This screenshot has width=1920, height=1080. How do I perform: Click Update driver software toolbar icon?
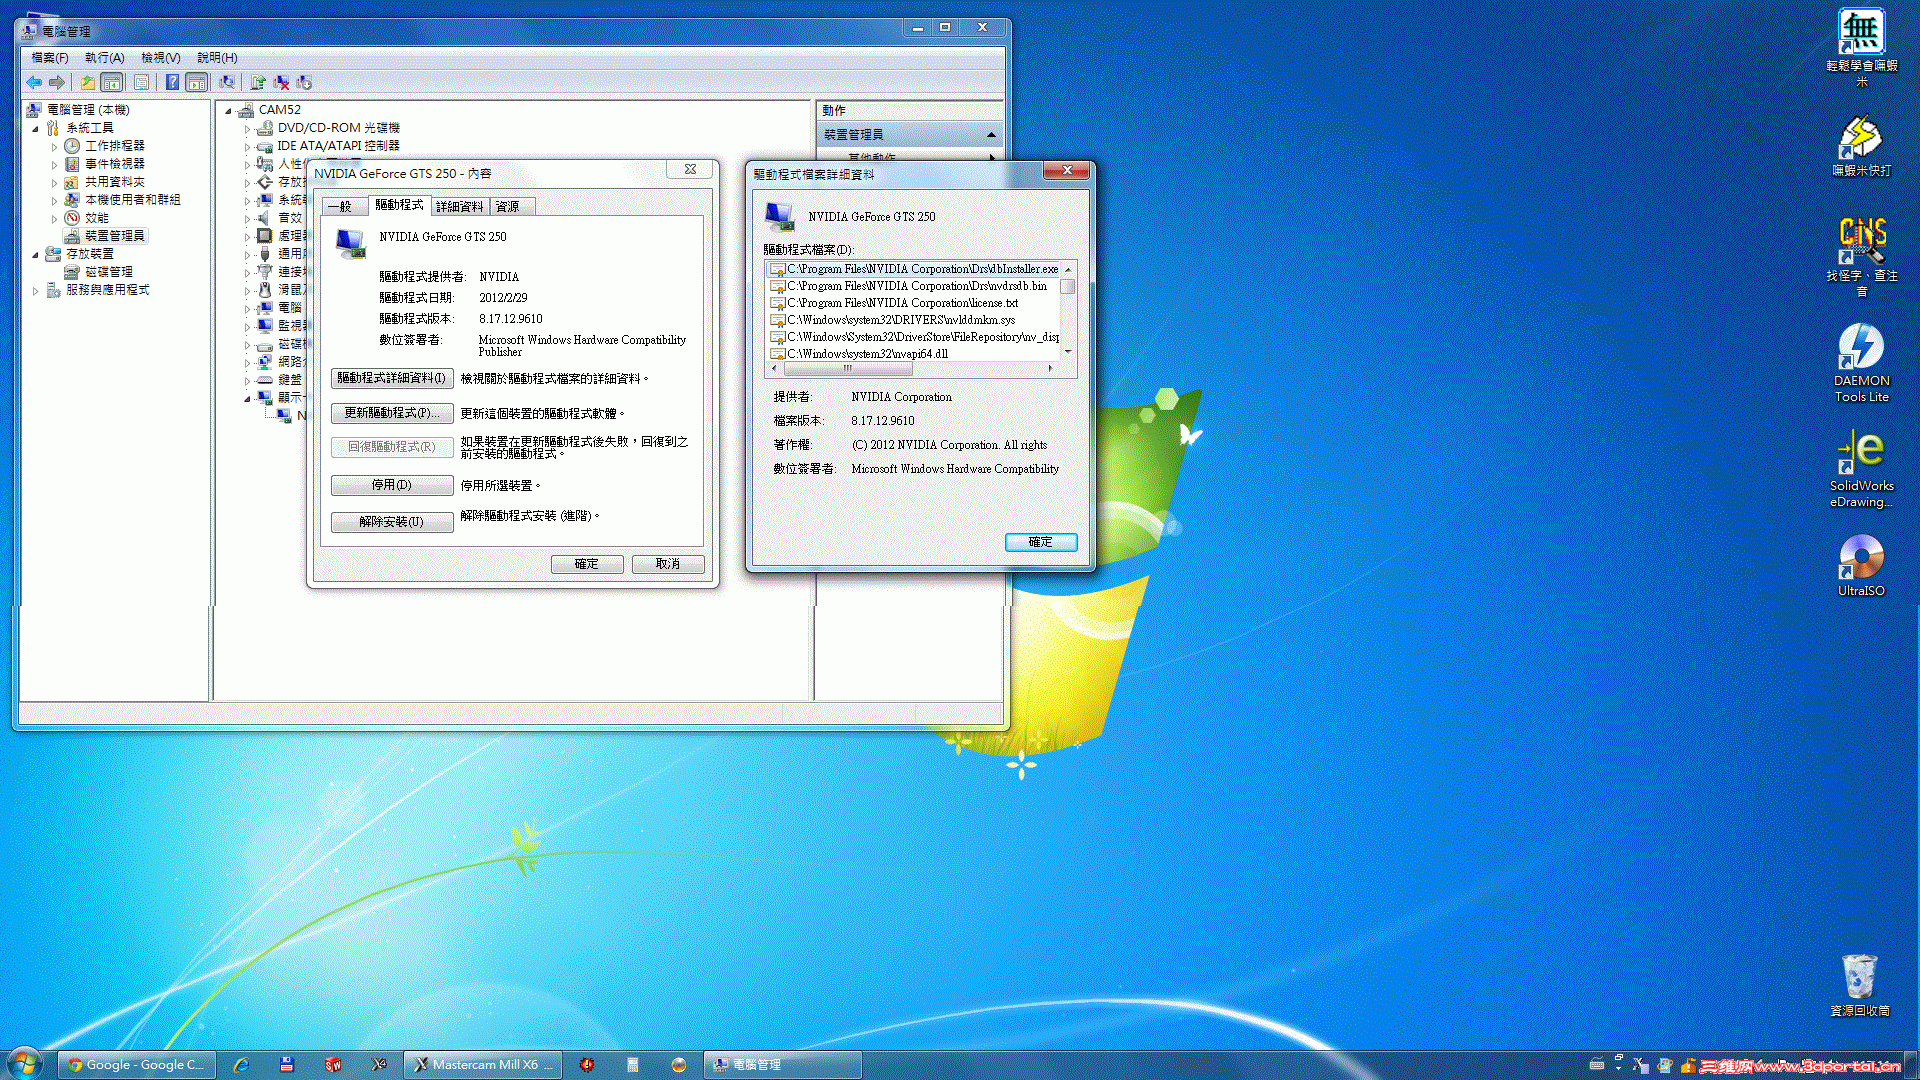click(258, 83)
